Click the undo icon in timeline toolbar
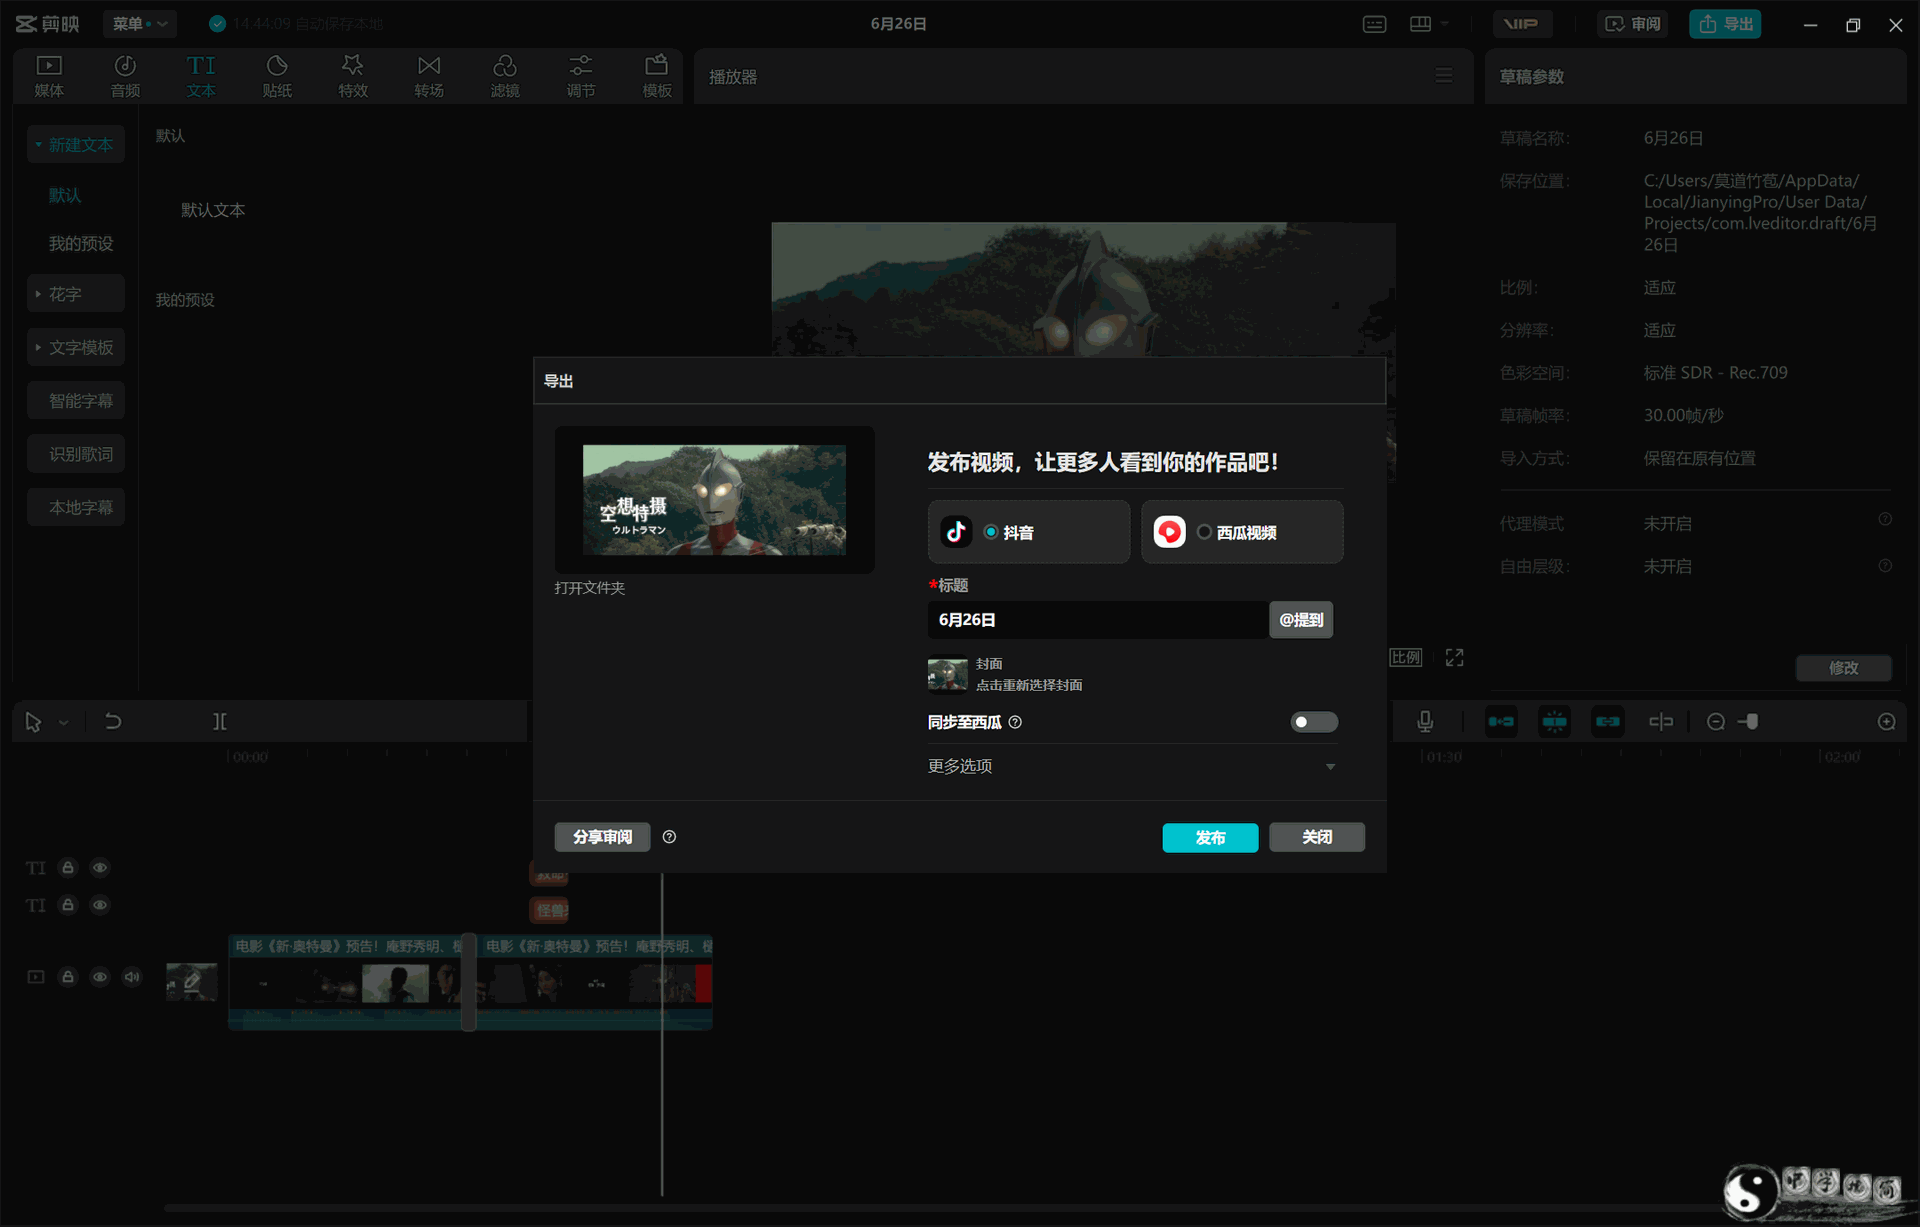This screenshot has width=1920, height=1227. (x=113, y=721)
